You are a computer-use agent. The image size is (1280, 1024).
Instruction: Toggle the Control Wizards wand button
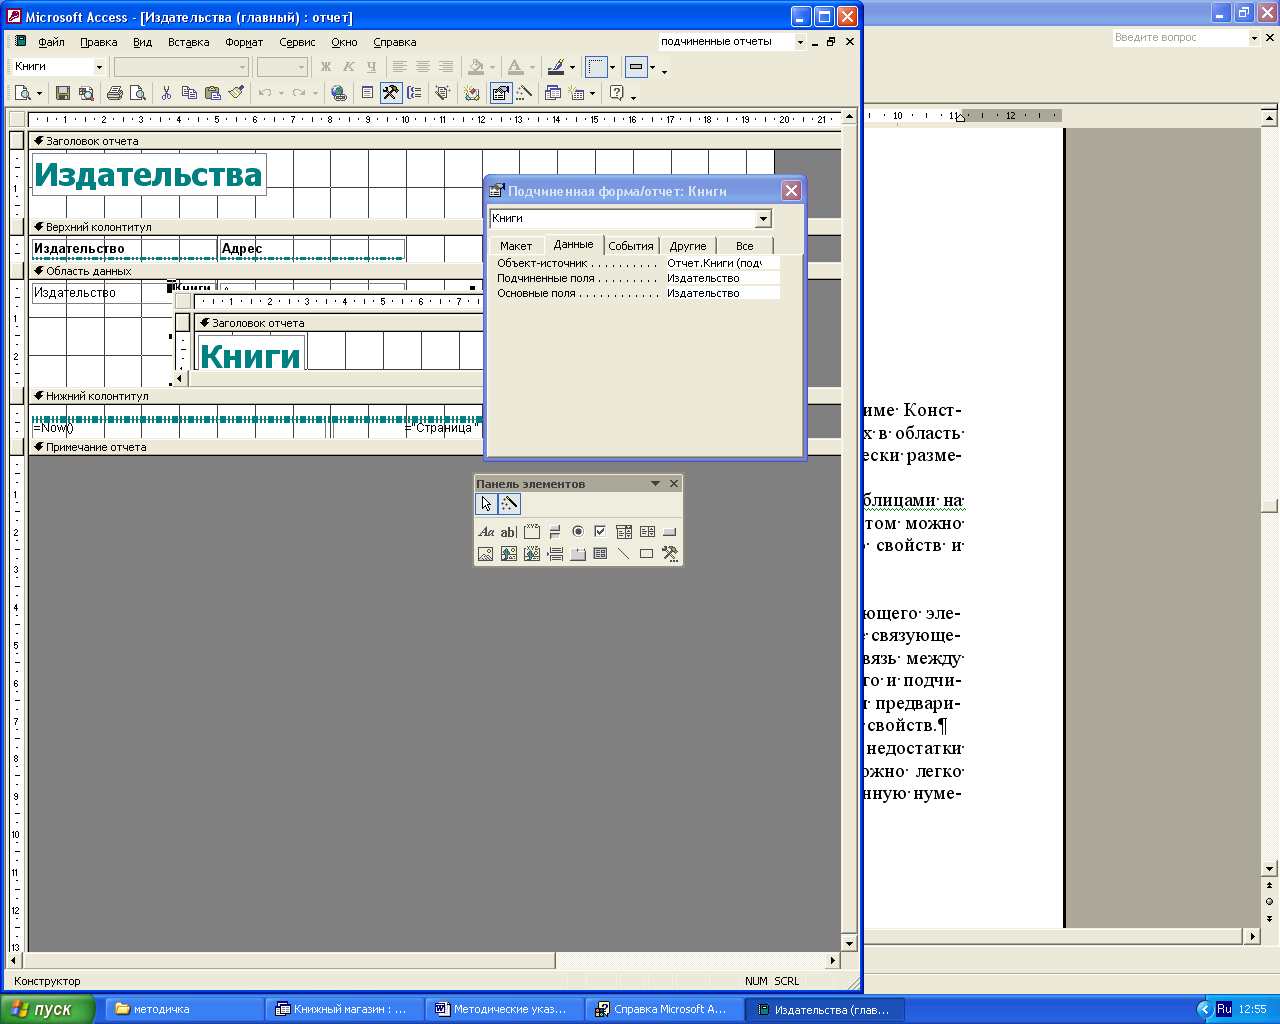coord(509,504)
